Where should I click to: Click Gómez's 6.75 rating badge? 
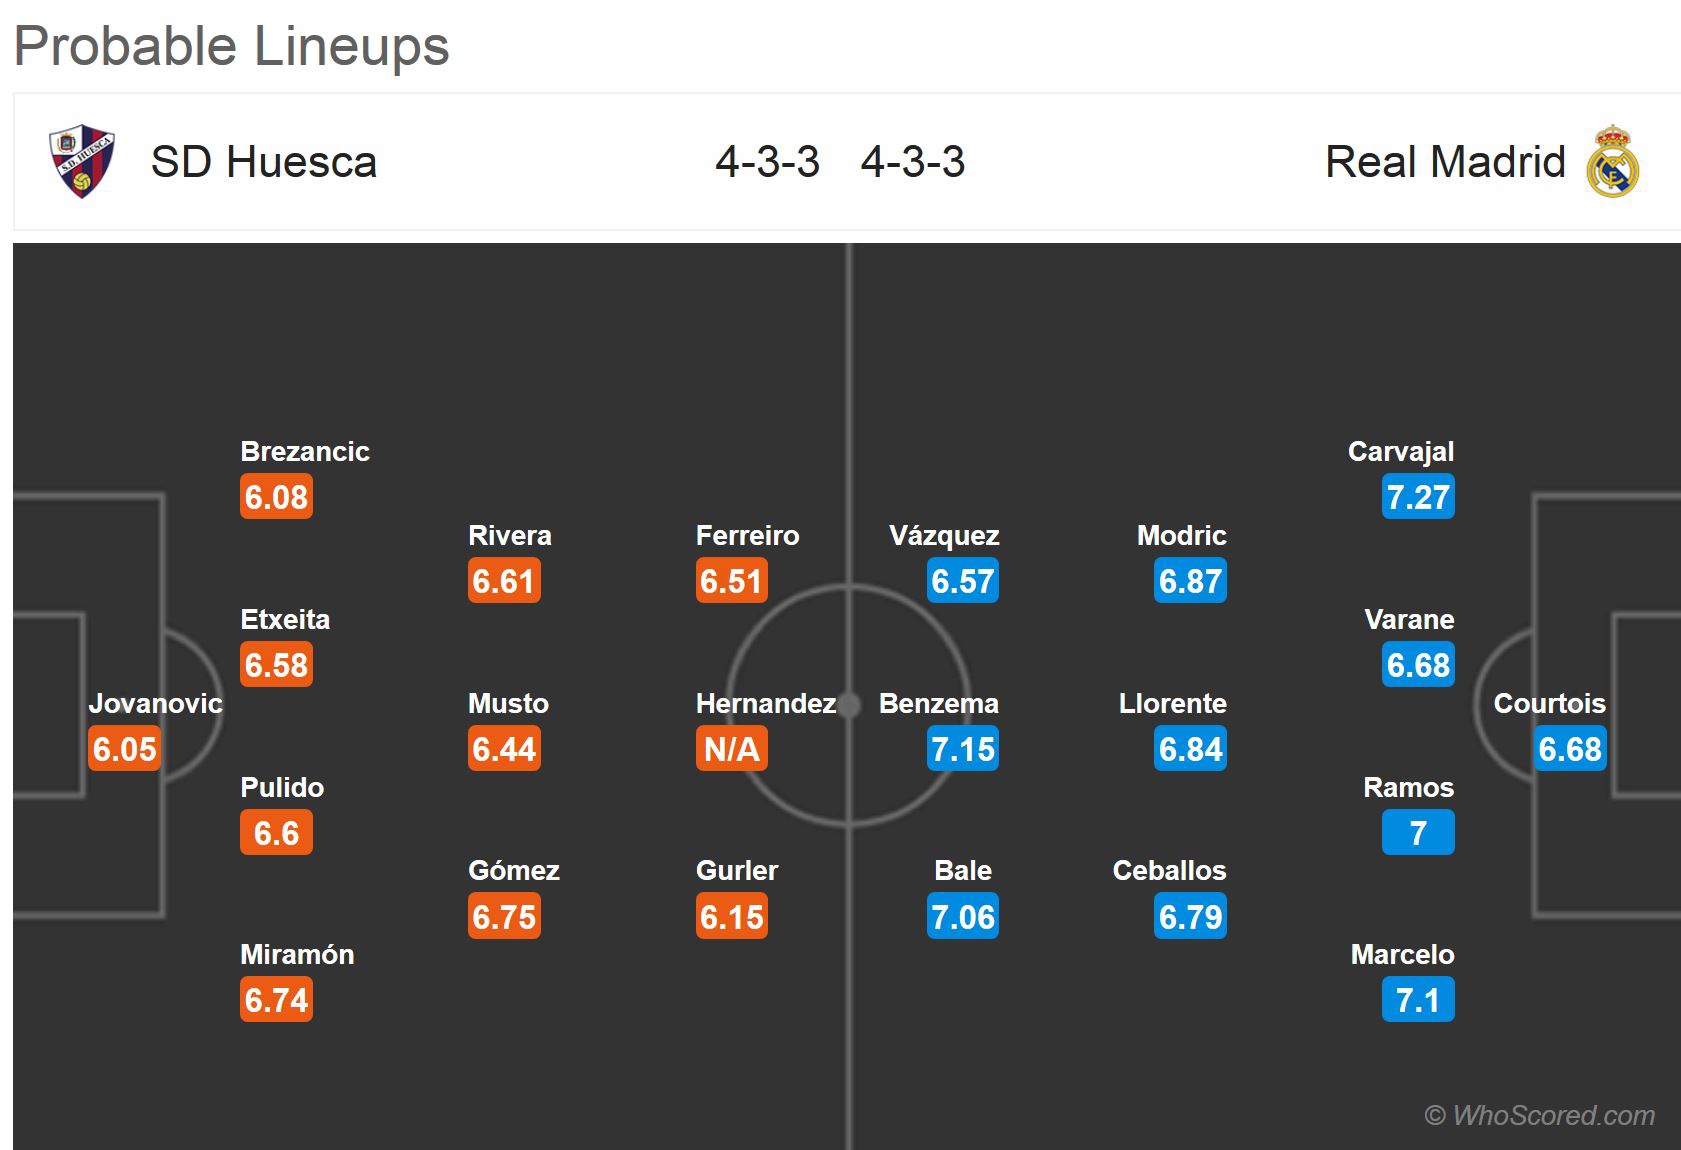point(504,917)
